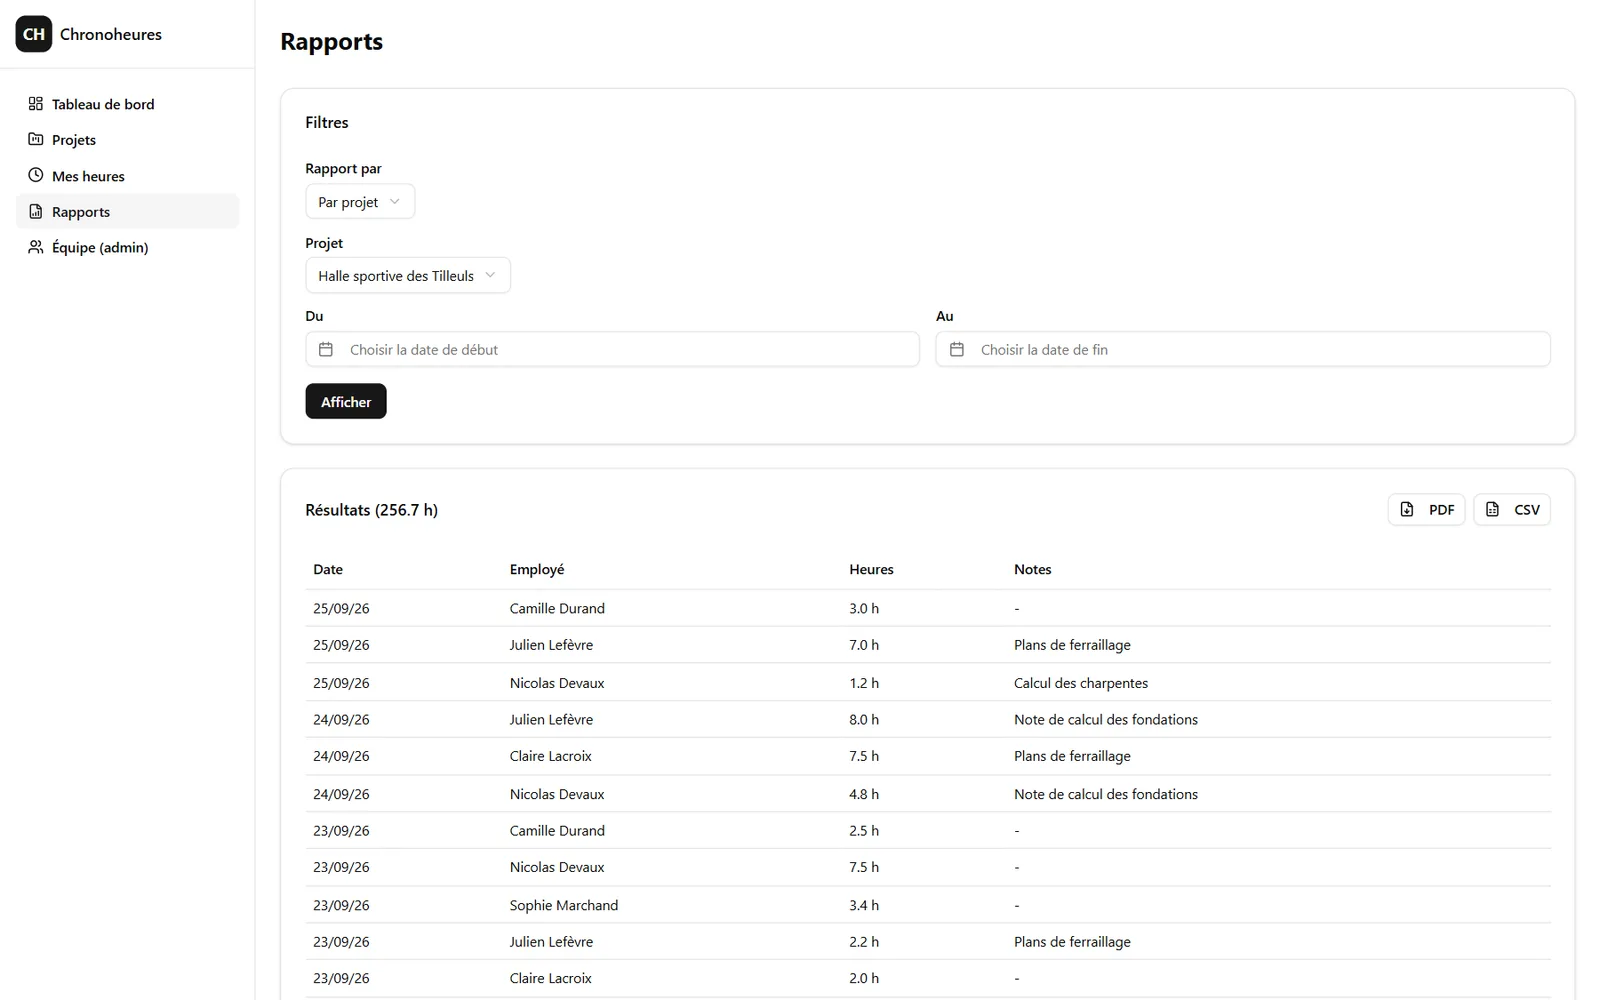Screen dimensions: 1600x1000
Task: Open Mes heures from the sidebar
Action: [x=128, y=176]
